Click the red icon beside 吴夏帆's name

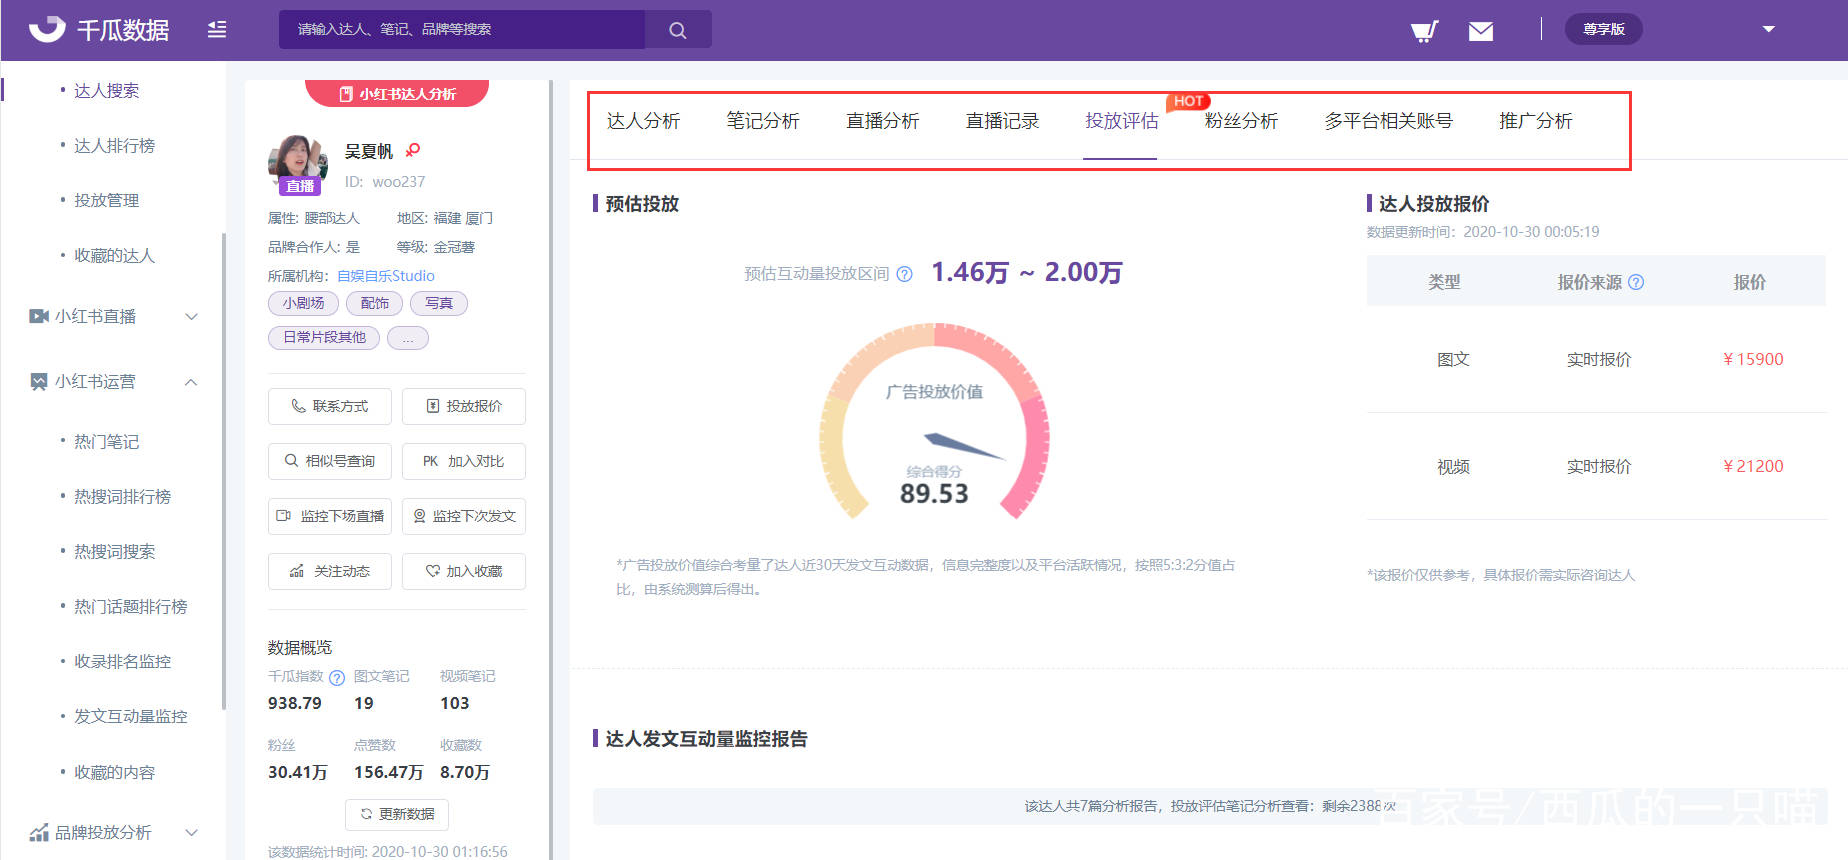pyautogui.click(x=412, y=150)
